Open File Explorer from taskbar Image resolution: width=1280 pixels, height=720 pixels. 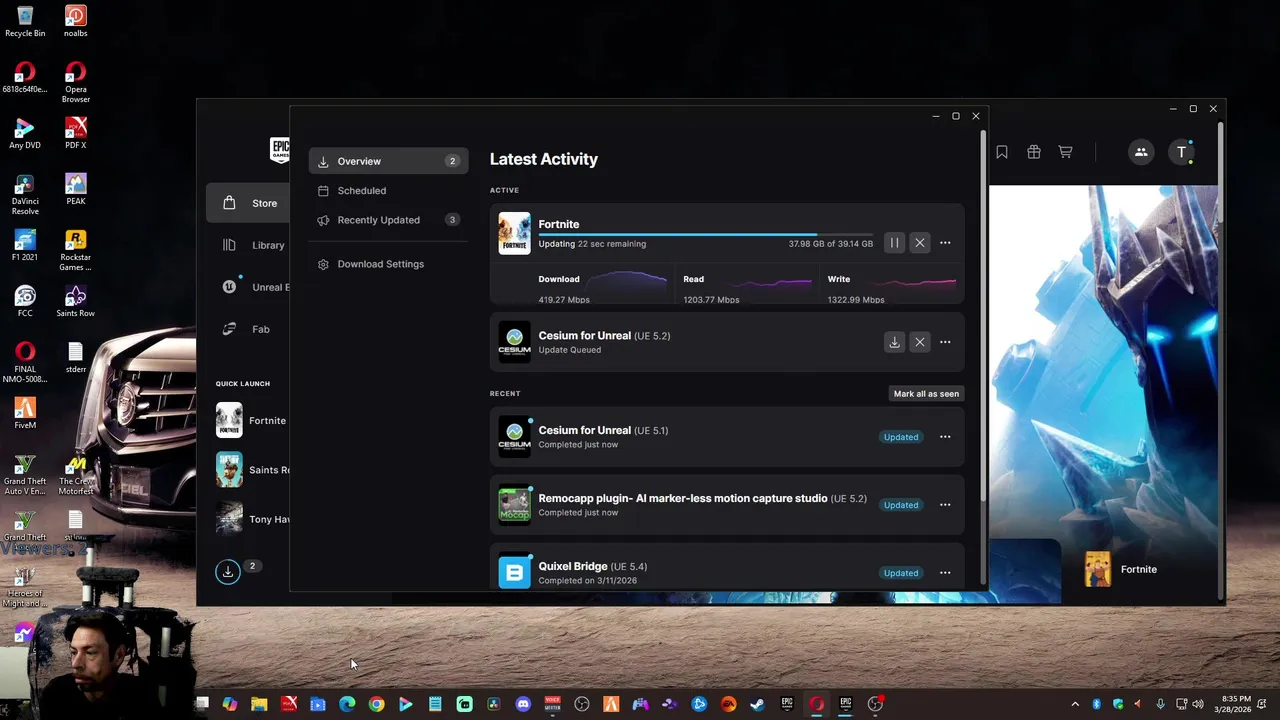point(259,704)
